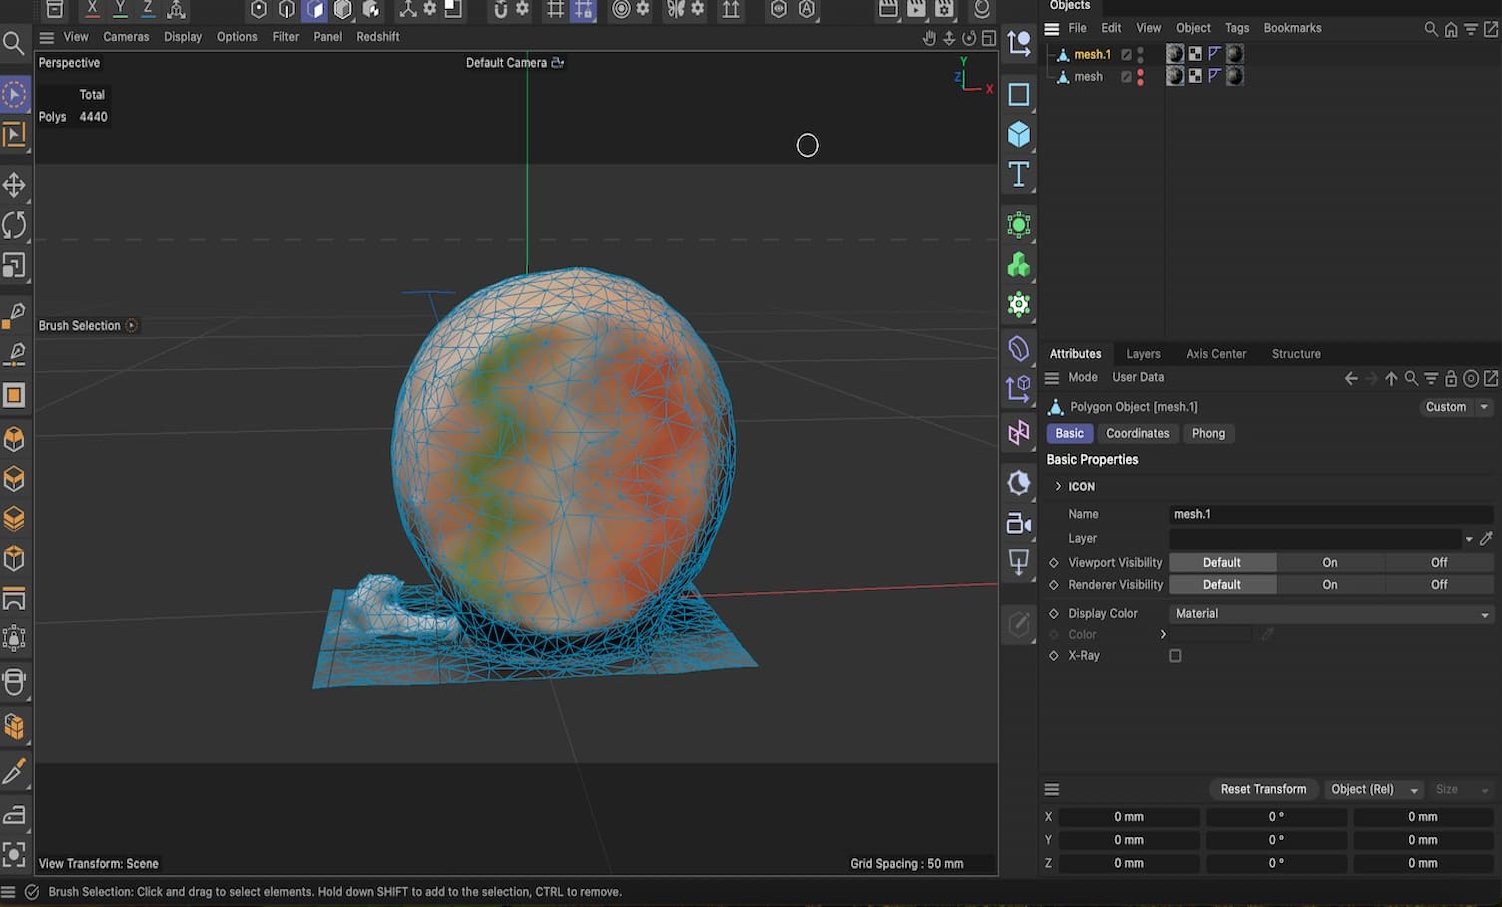This screenshot has width=1502, height=907.
Task: Select the Rotate tool
Action: click(x=15, y=225)
